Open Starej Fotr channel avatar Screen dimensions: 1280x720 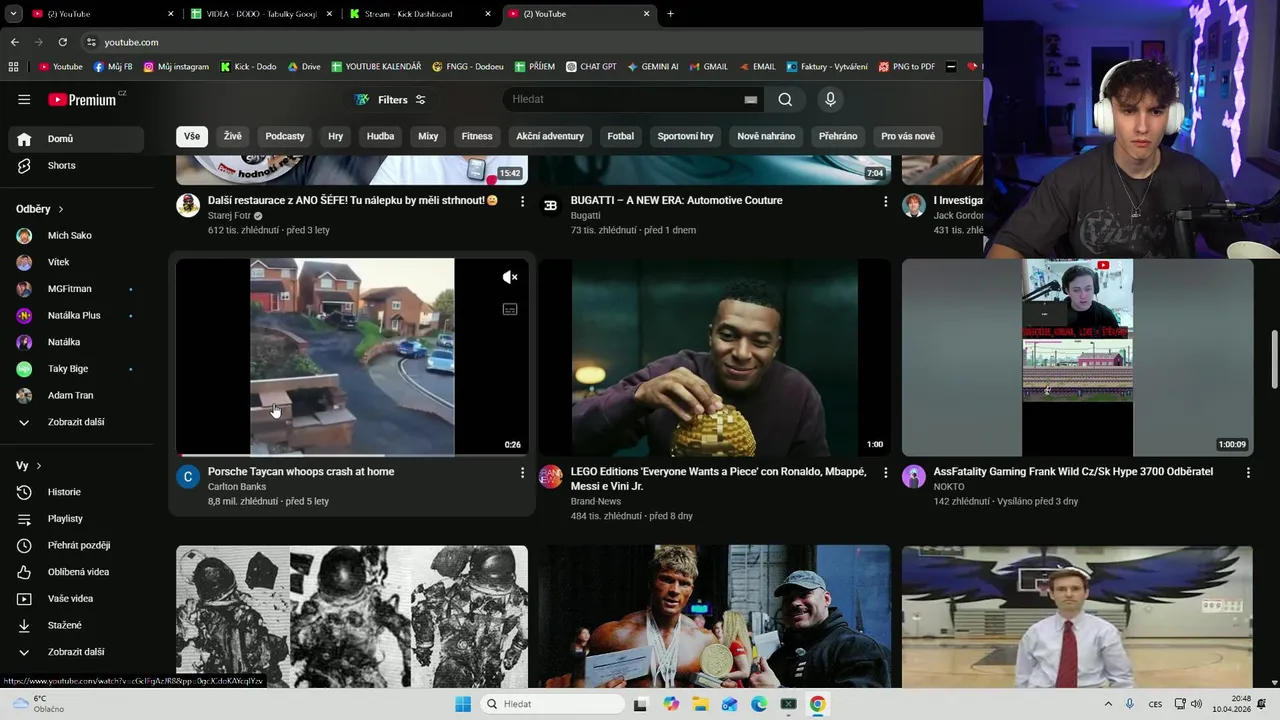[x=188, y=205]
